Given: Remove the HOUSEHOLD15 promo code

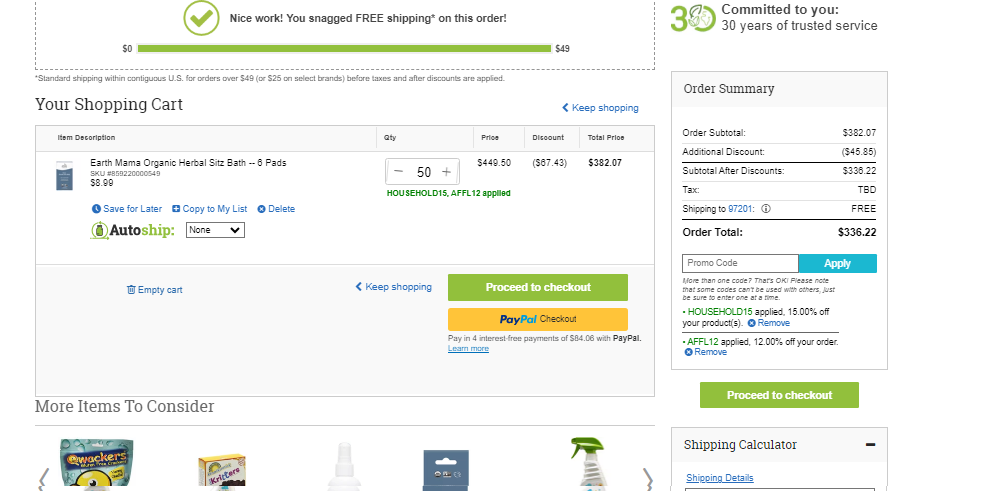Looking at the screenshot, I should [x=768, y=323].
